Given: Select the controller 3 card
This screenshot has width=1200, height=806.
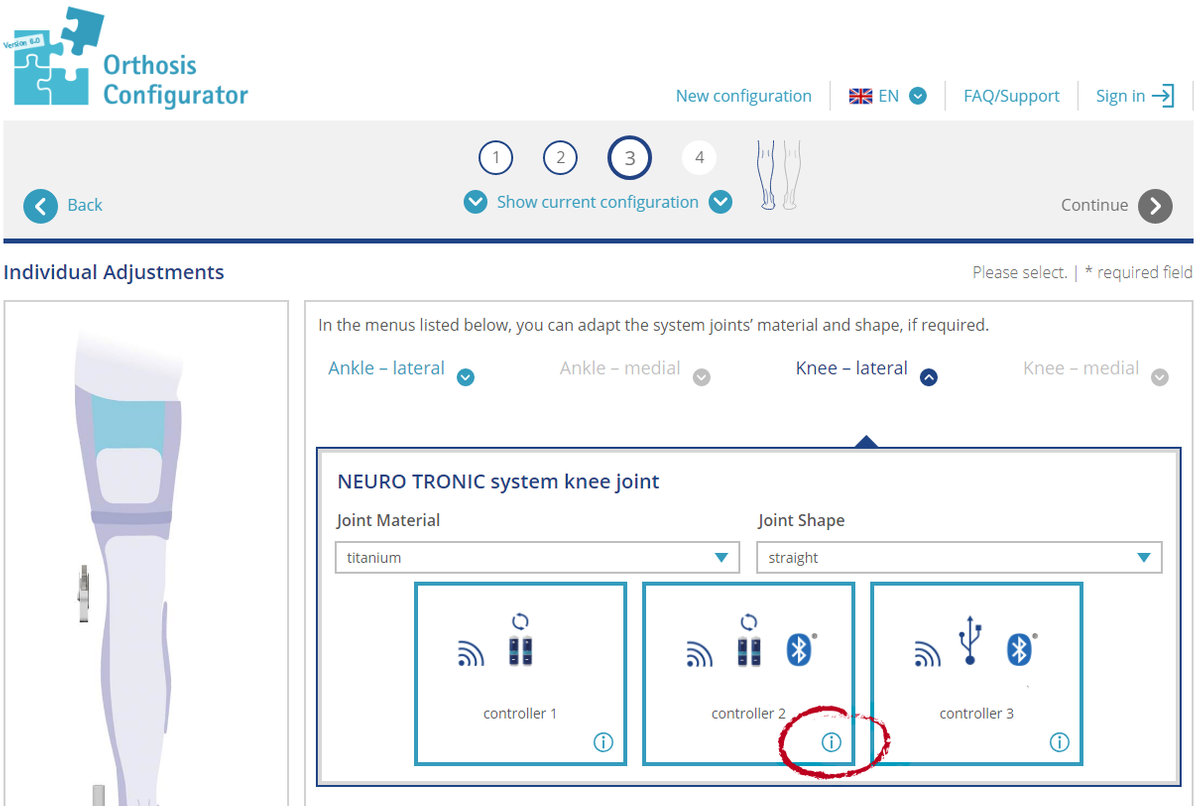Looking at the screenshot, I should [976, 674].
